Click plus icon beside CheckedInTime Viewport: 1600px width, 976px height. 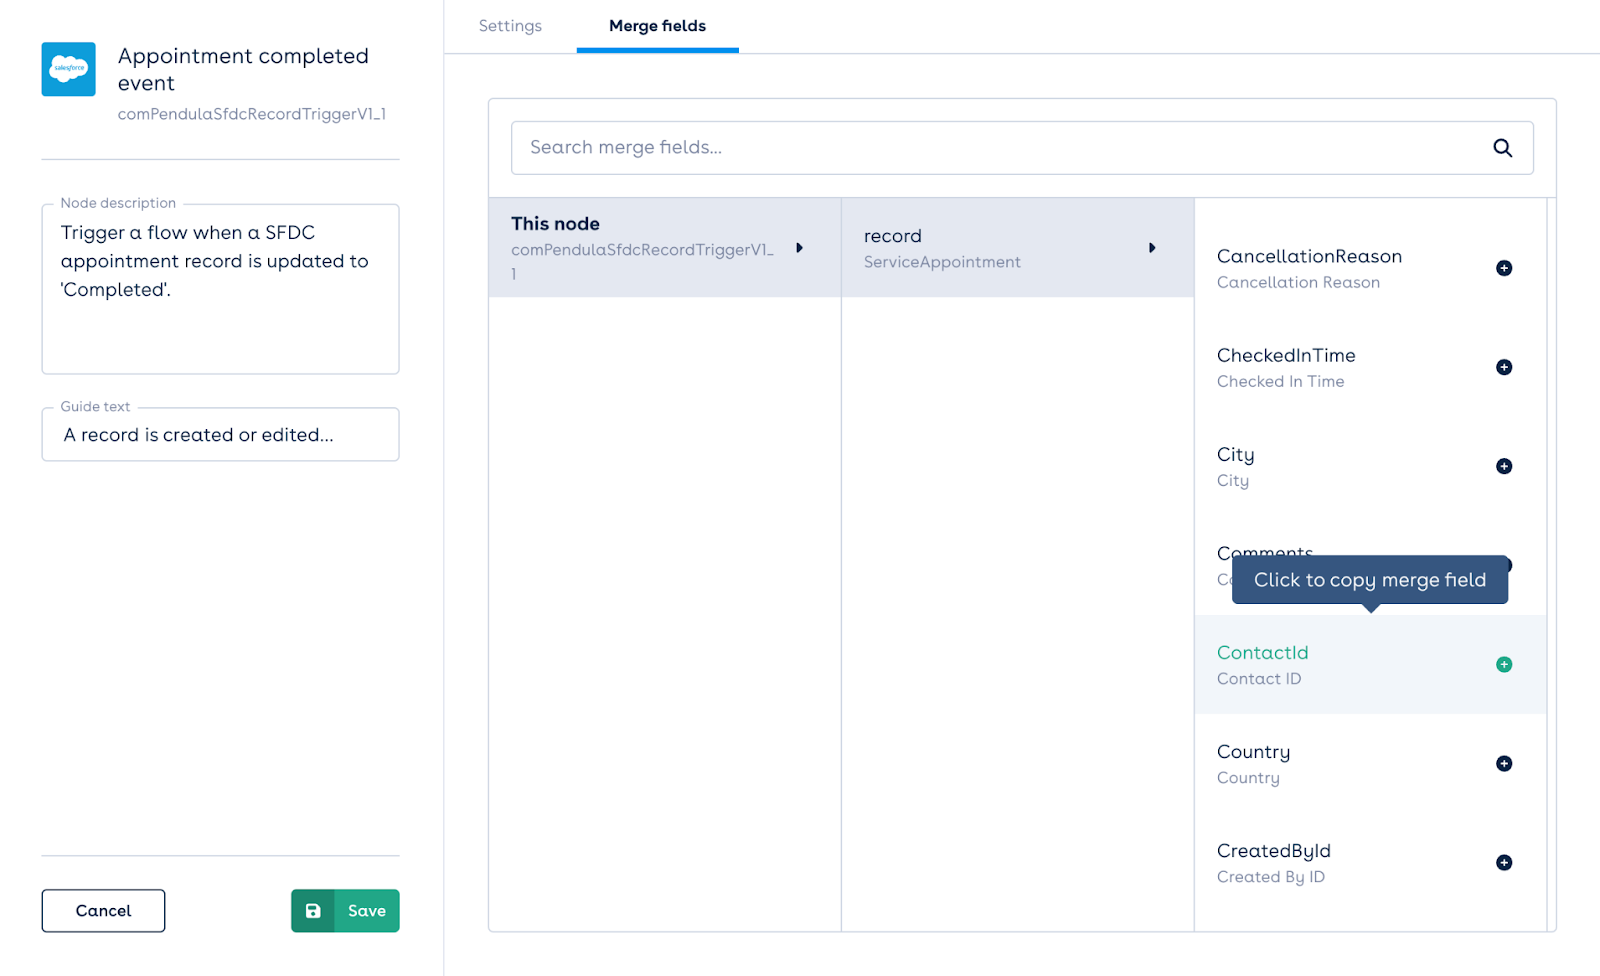(x=1503, y=367)
